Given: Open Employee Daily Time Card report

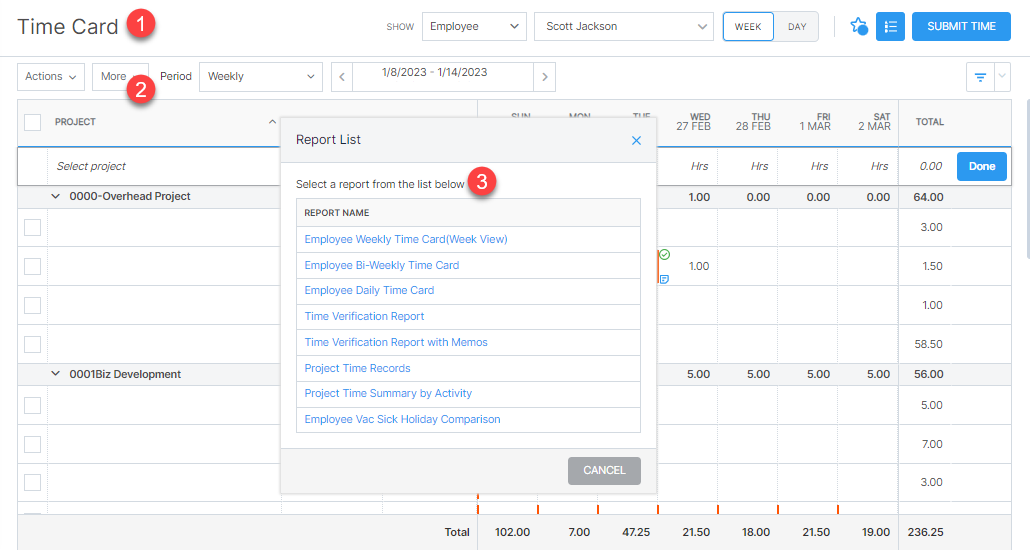Looking at the screenshot, I should (369, 290).
